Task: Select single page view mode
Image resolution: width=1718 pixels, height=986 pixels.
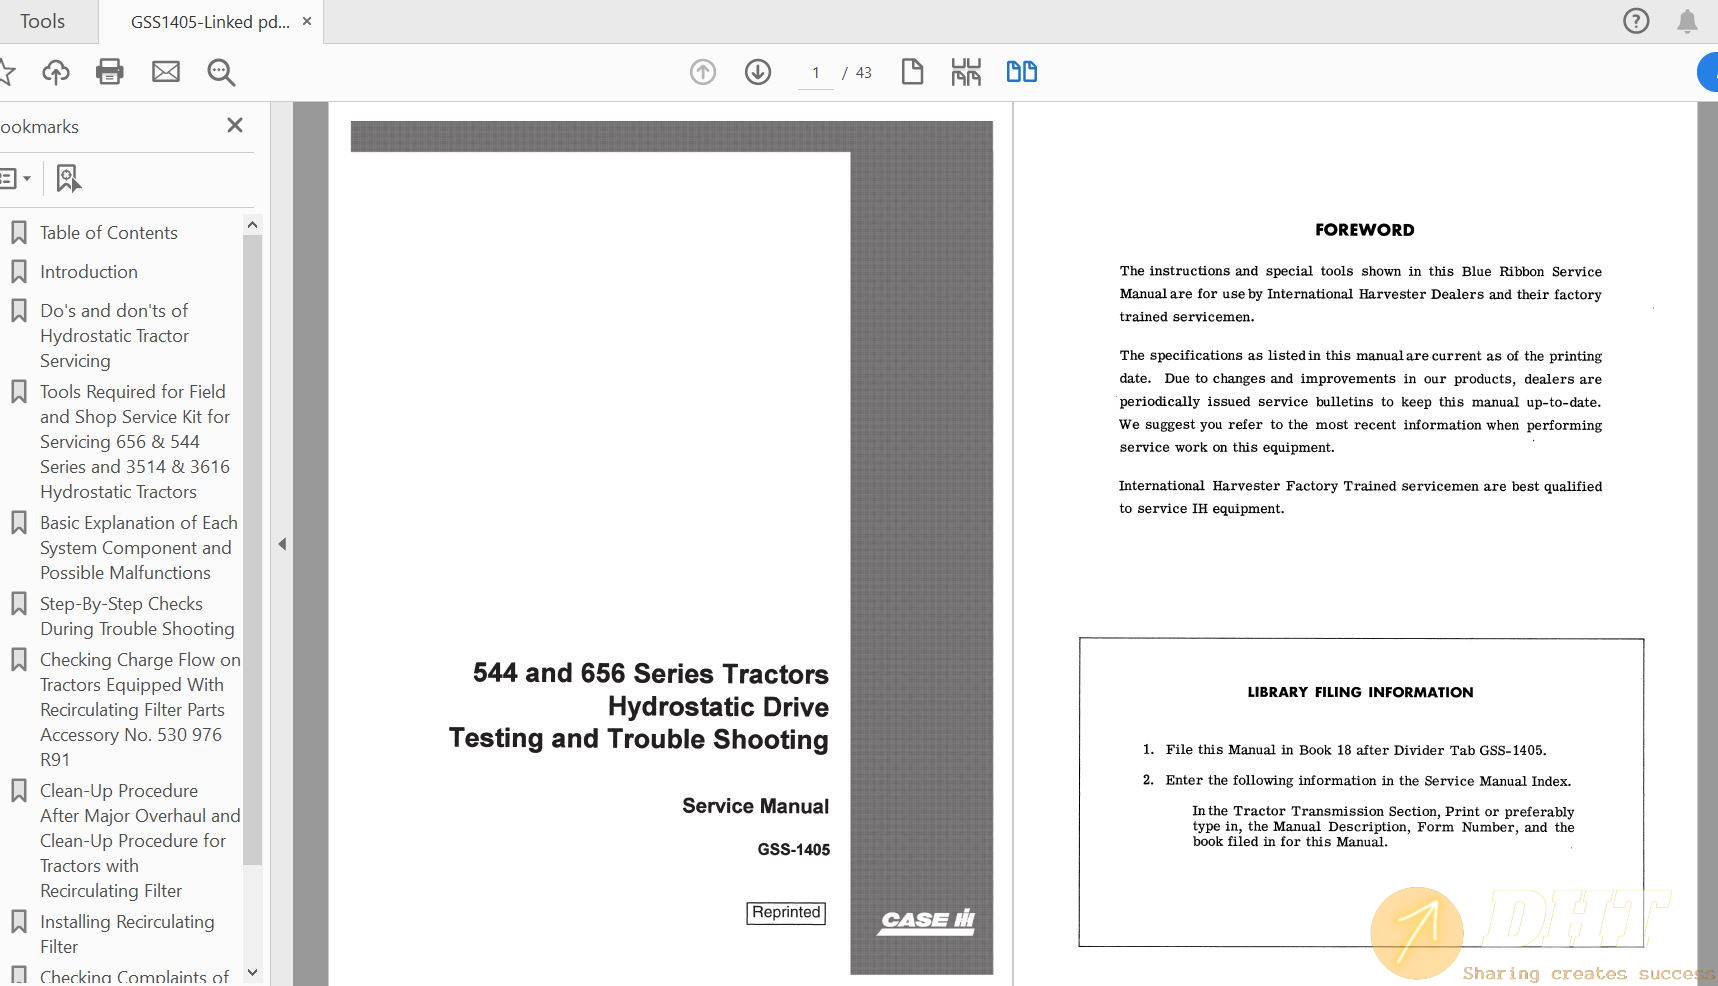Action: (x=912, y=72)
